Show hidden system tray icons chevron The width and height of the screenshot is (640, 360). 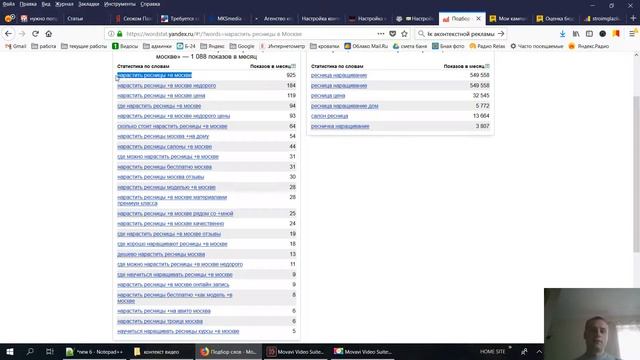click(539, 351)
